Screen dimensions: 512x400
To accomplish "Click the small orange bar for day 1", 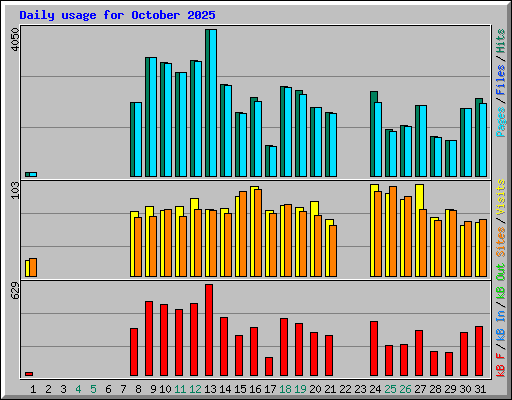I will tap(33, 267).
